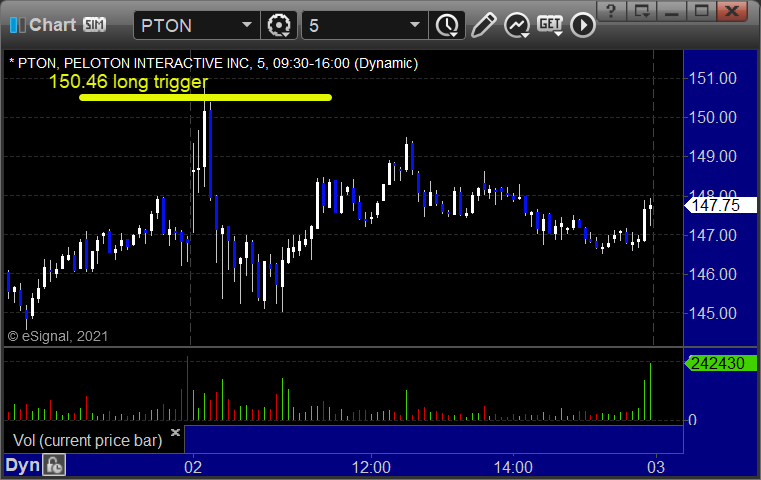Click the 'Vol (current price bar)' study label
761x480 pixels.
point(87,440)
